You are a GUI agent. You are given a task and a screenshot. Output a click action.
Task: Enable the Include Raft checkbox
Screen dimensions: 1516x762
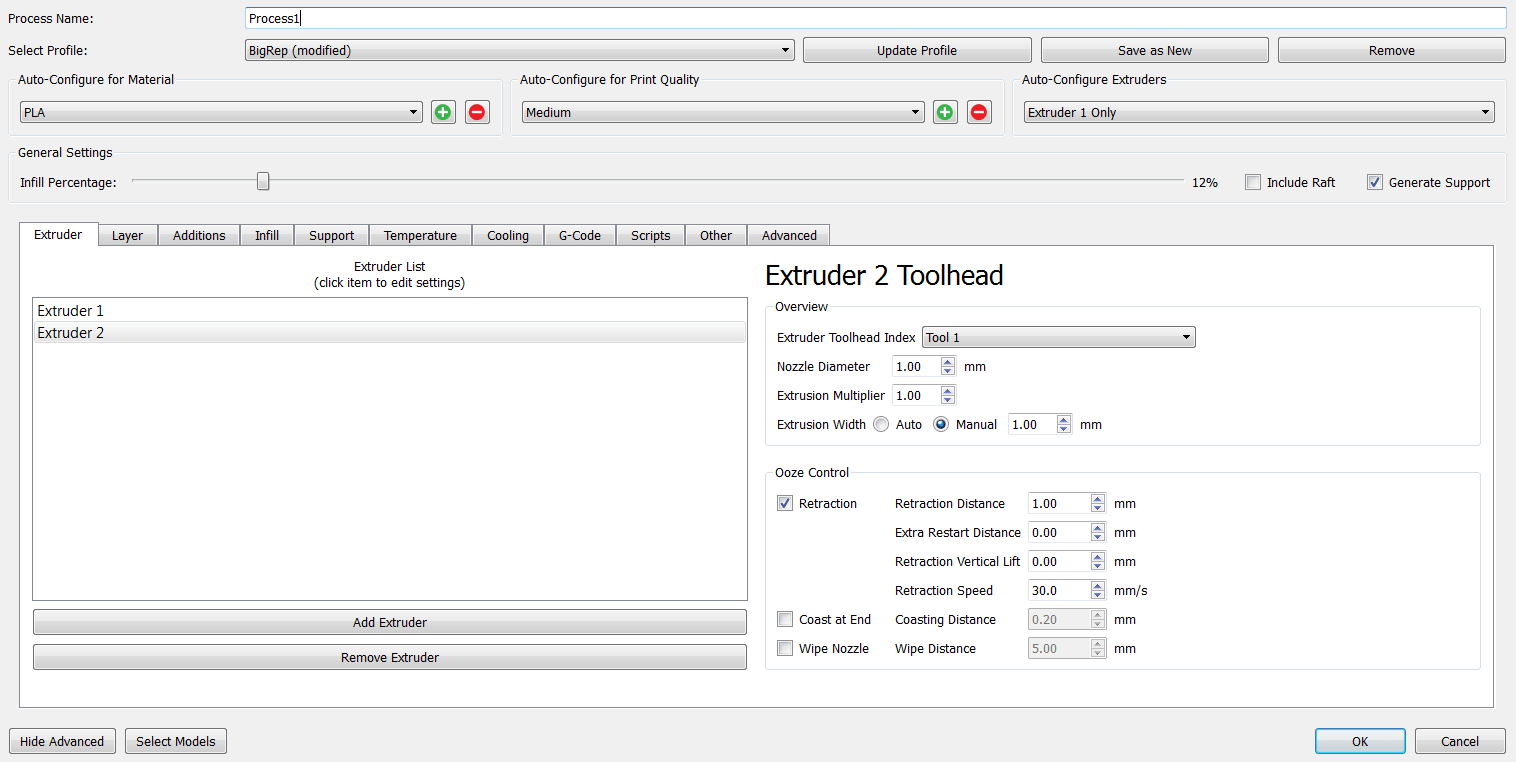1253,182
